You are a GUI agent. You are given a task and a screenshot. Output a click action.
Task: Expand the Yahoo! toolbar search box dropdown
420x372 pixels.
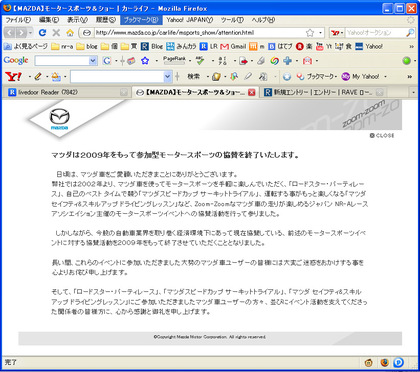click(168, 77)
